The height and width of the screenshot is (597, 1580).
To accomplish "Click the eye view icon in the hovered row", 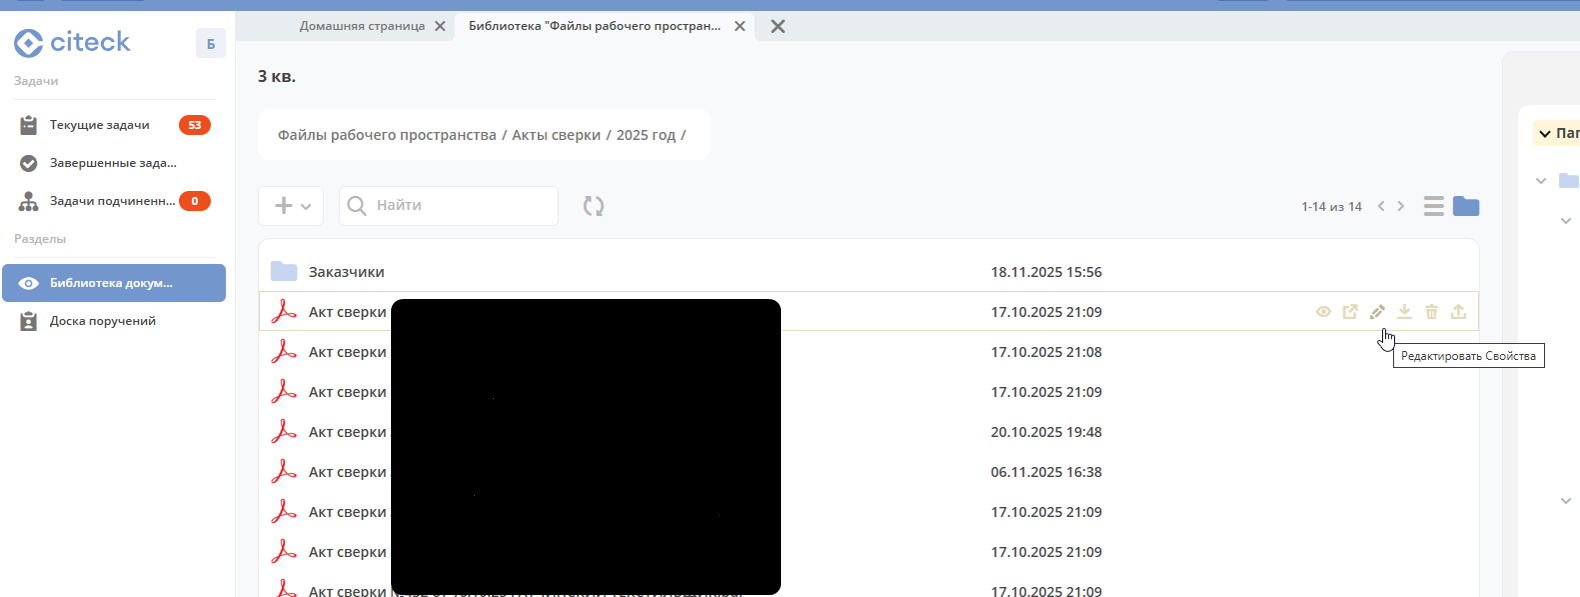I will tap(1323, 312).
